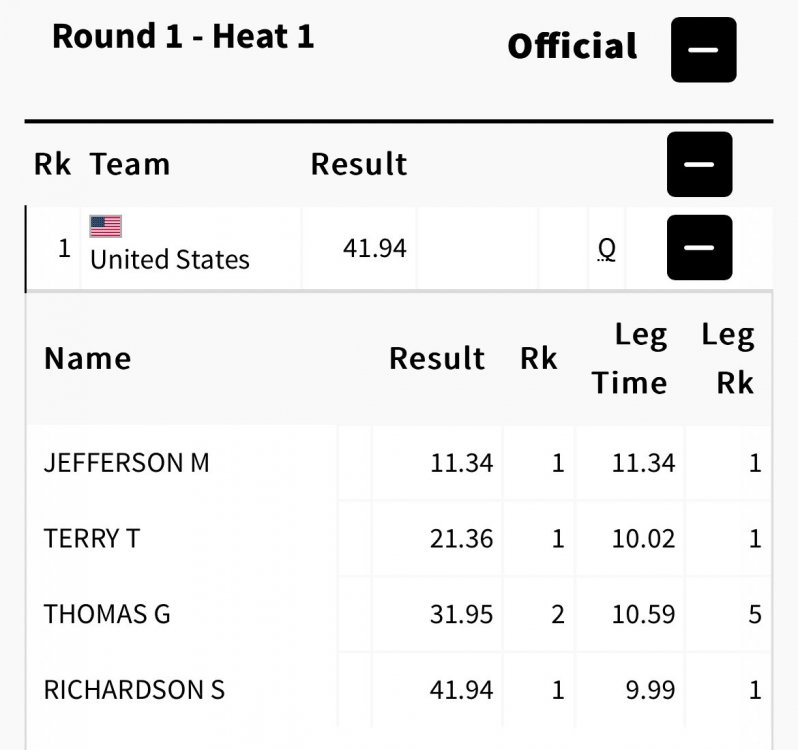Screen dimensions: 798x750
Task: Select the TERRY T athlete name
Action: (x=92, y=538)
